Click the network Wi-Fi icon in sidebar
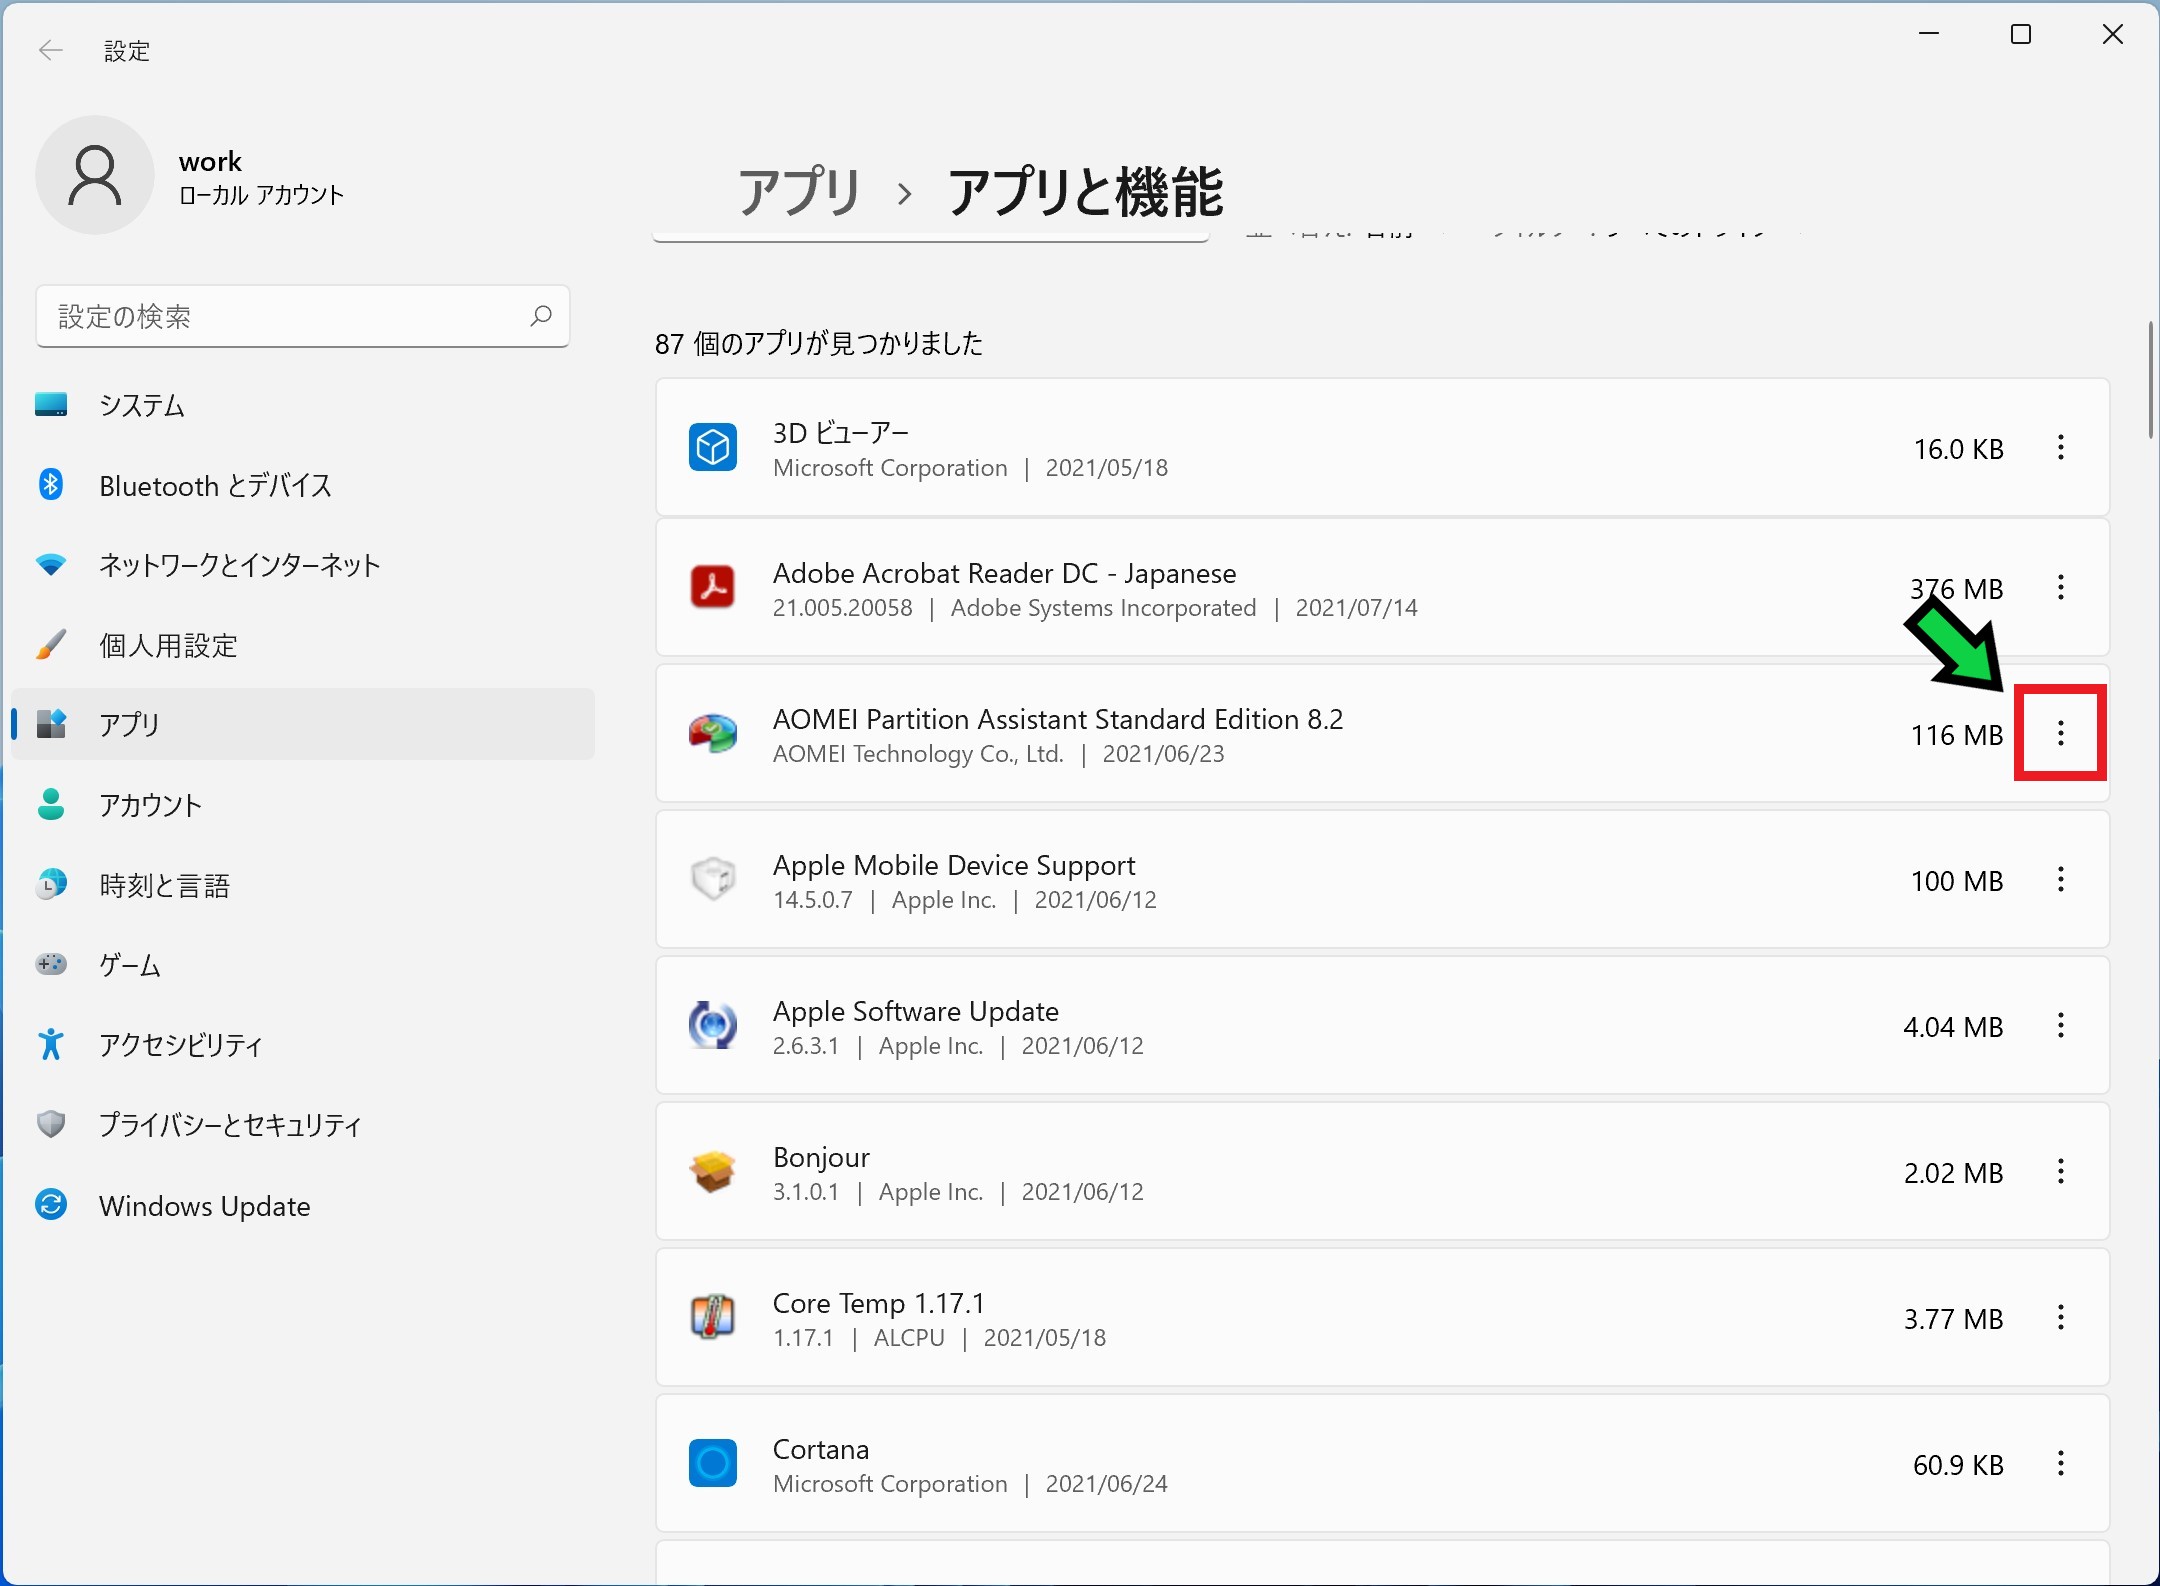The height and width of the screenshot is (1586, 2160). [x=51, y=565]
